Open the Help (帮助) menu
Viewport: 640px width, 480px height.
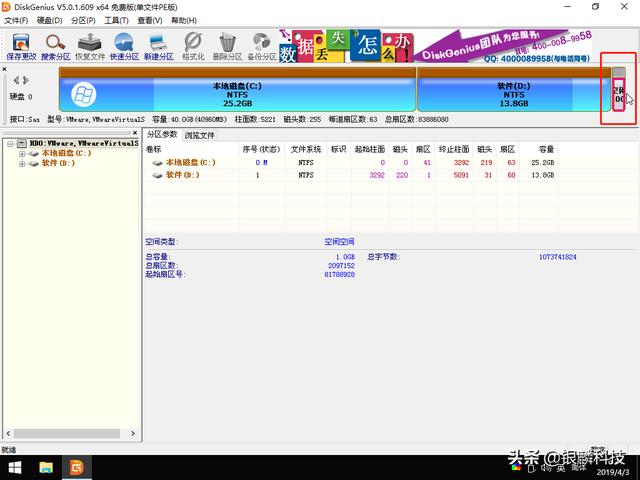(x=184, y=20)
